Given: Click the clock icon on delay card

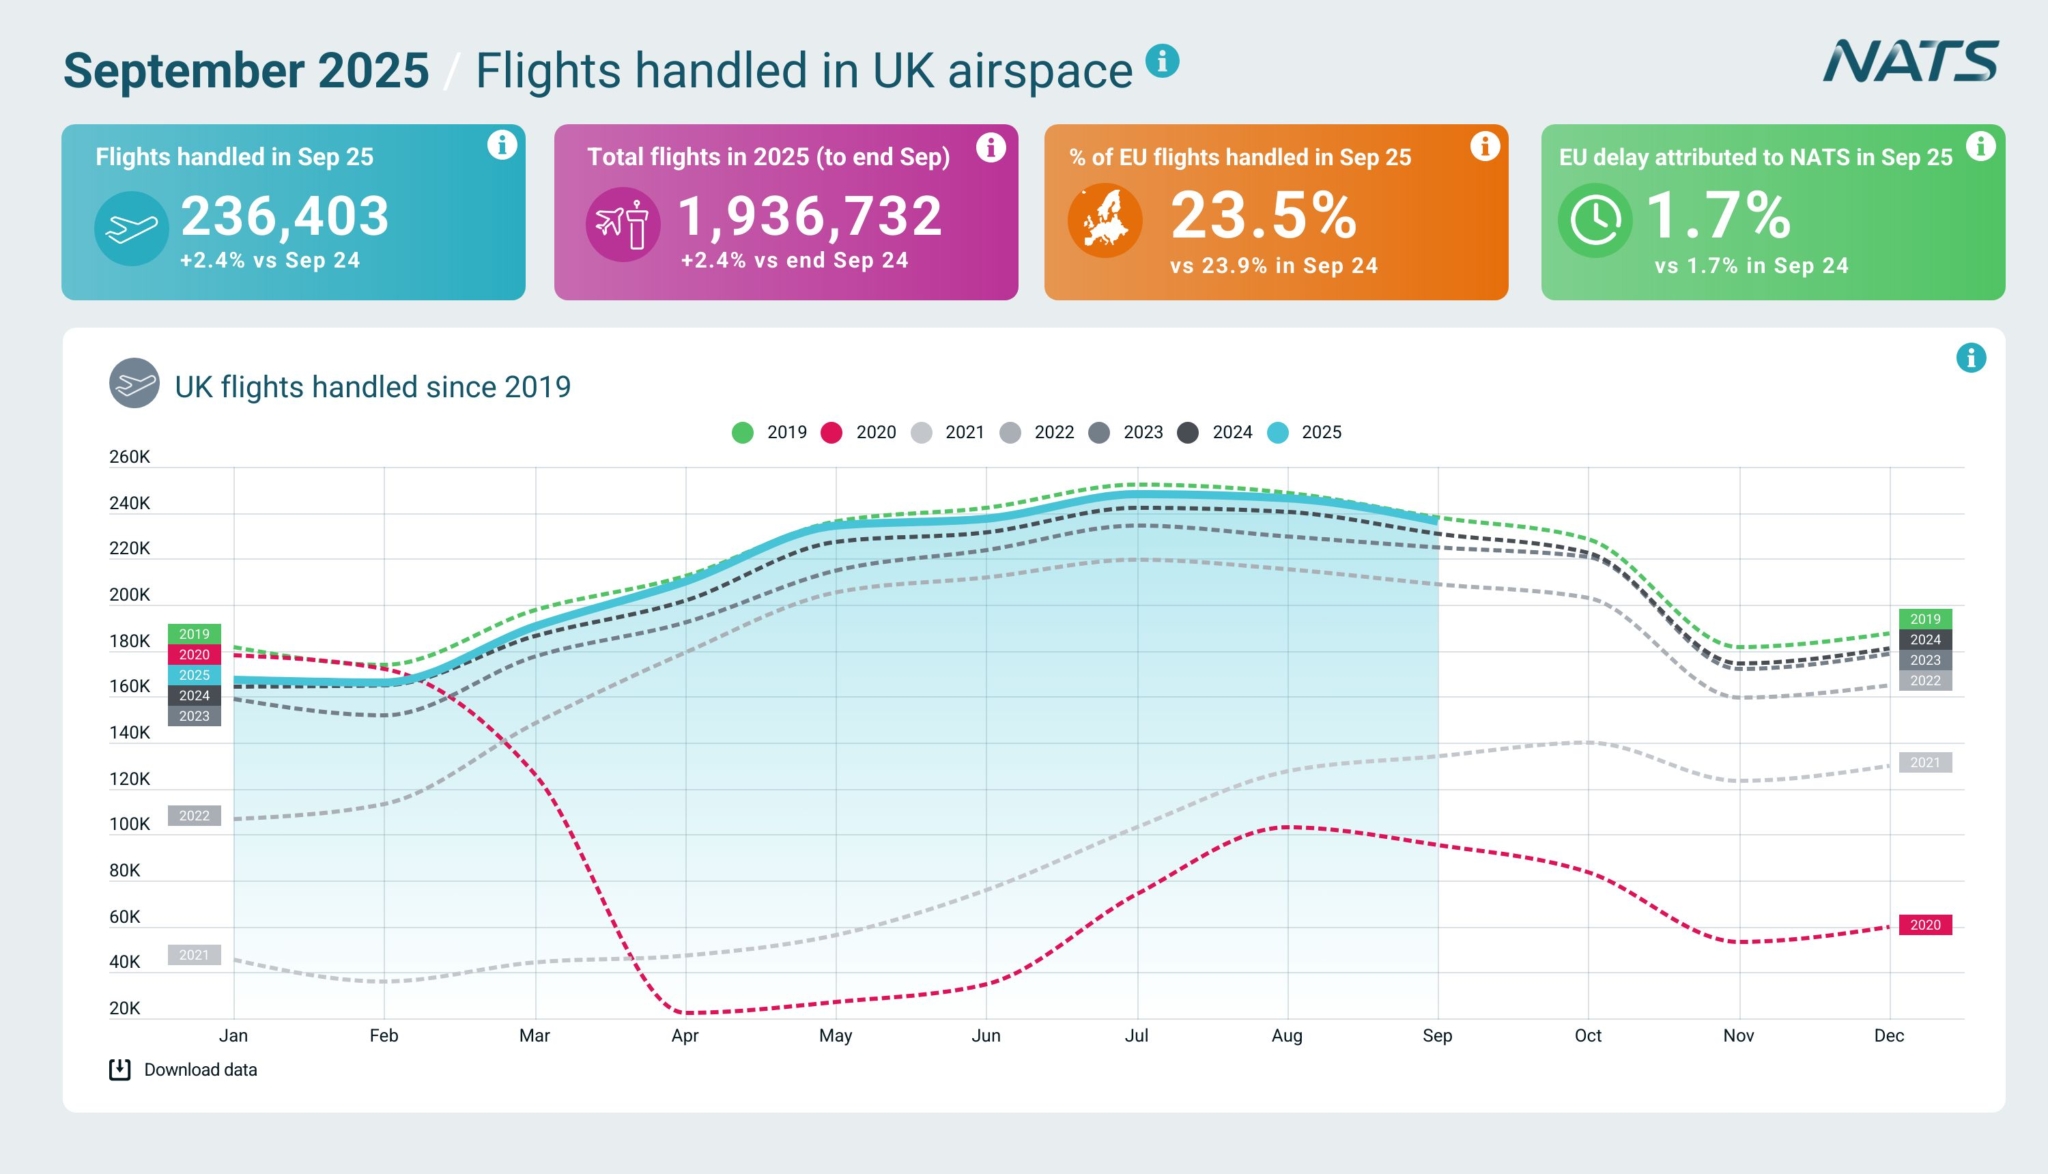Looking at the screenshot, I should (x=1595, y=220).
